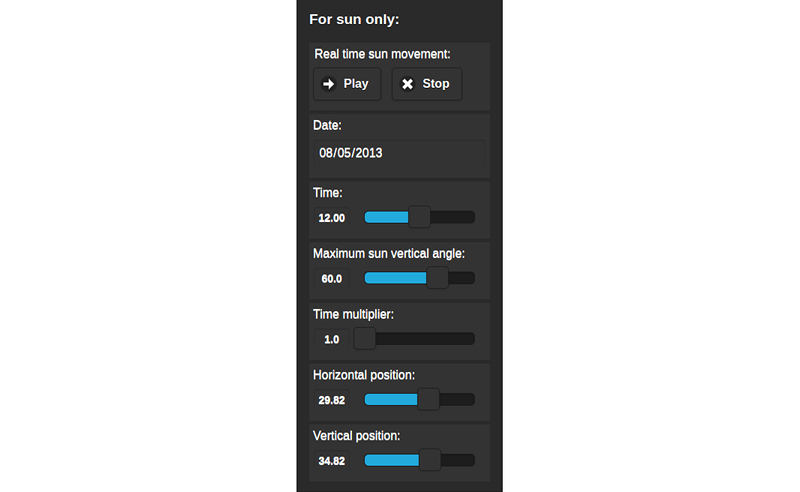Click the unfilled dark part of Time slider

tap(453, 217)
